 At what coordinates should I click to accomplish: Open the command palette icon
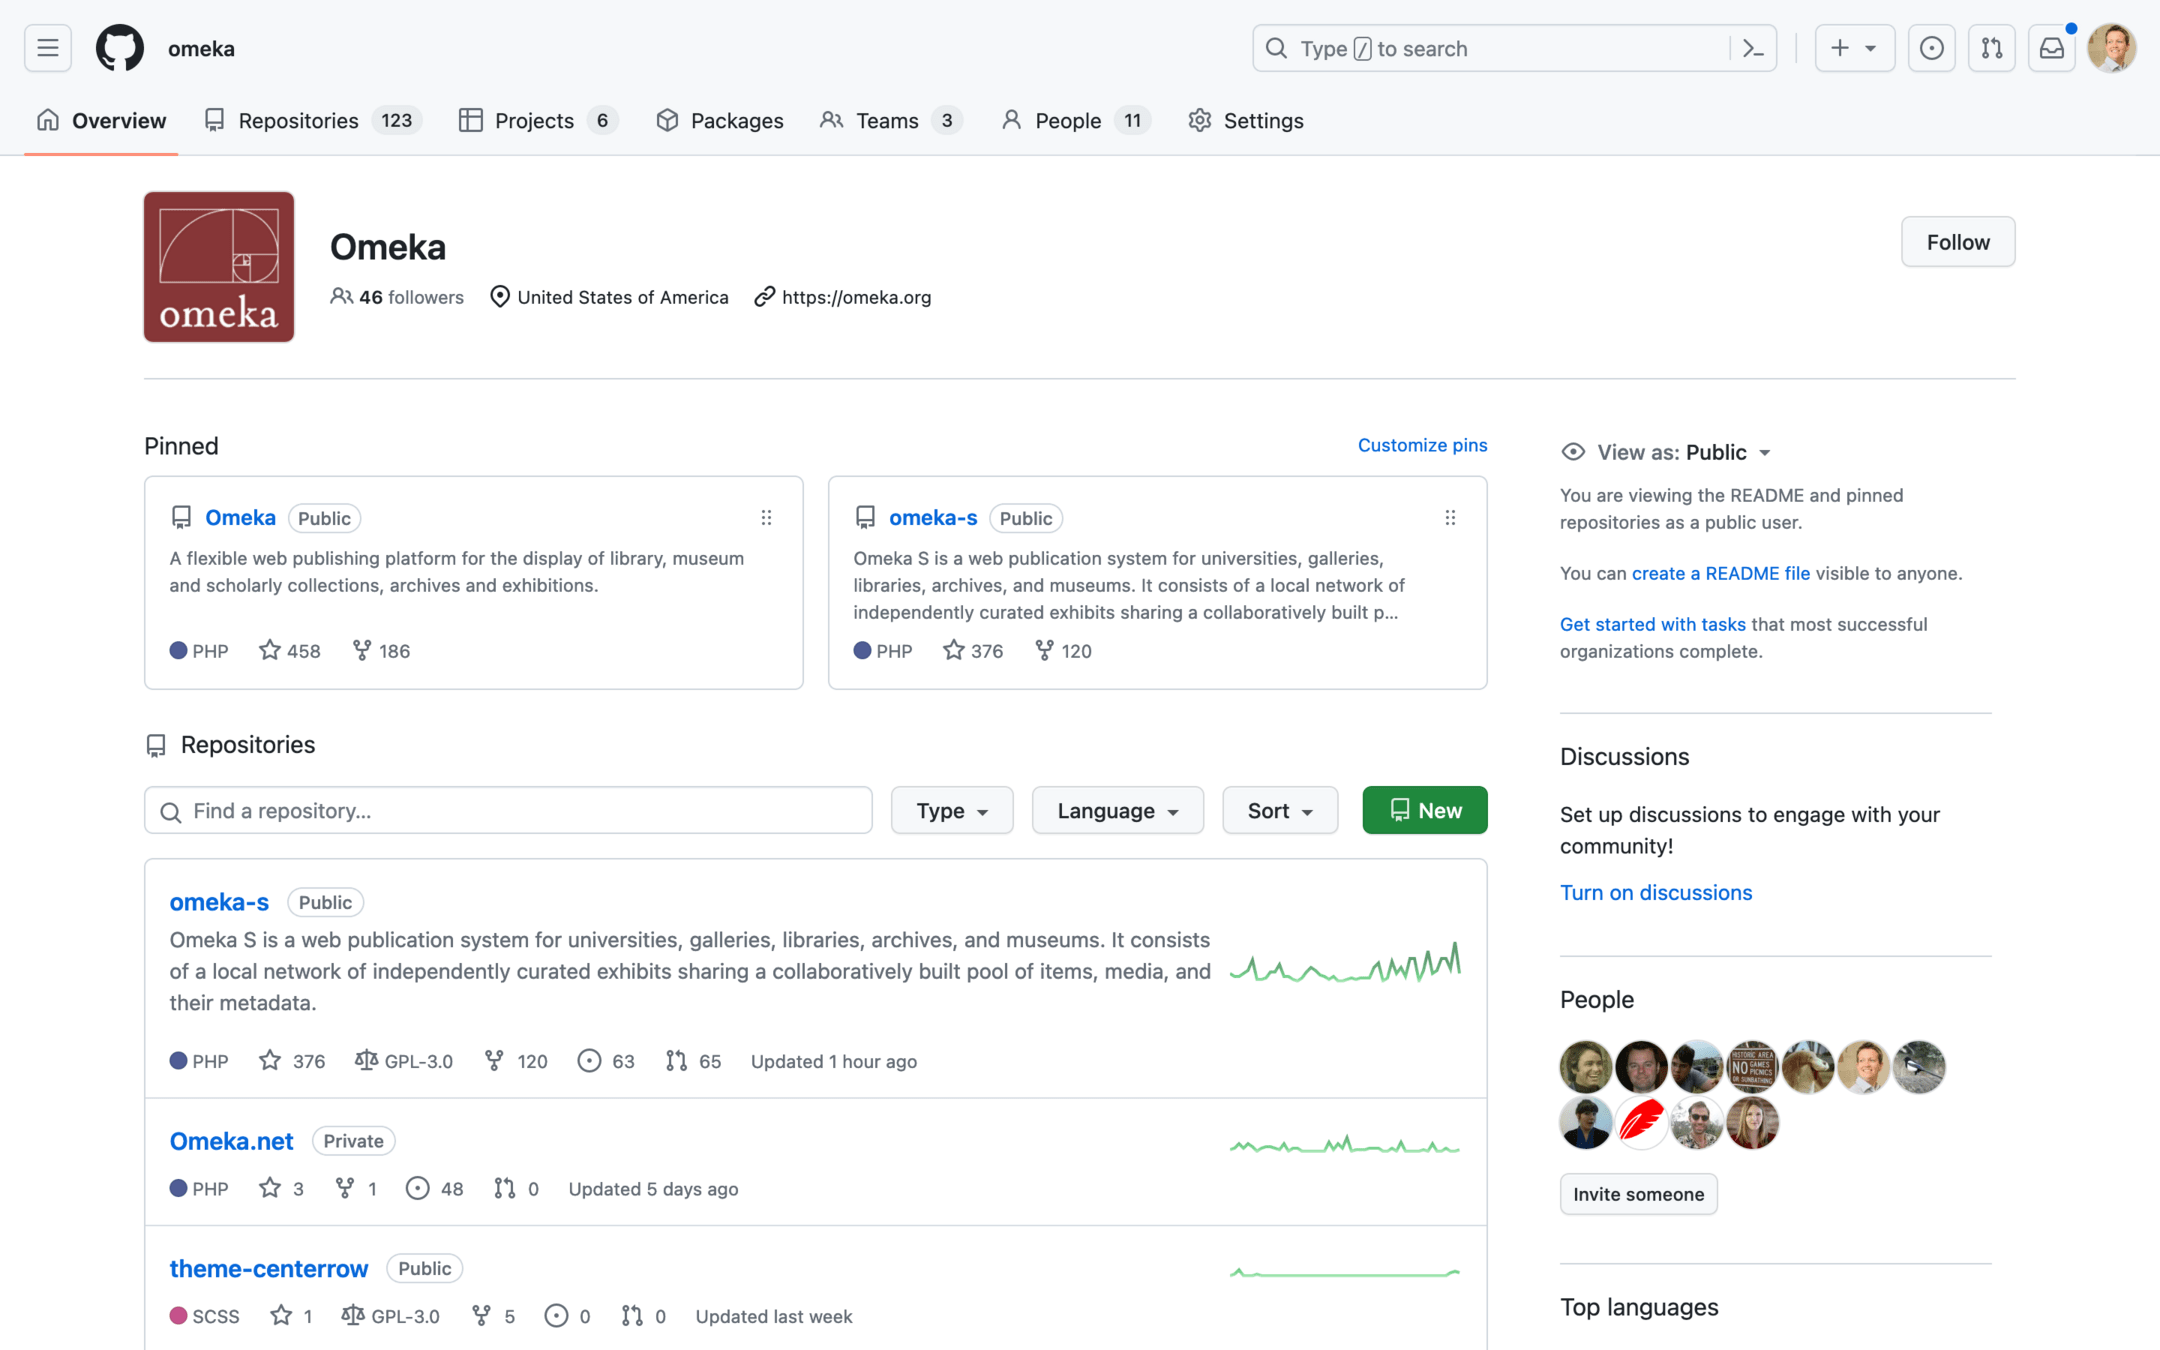tap(1753, 48)
